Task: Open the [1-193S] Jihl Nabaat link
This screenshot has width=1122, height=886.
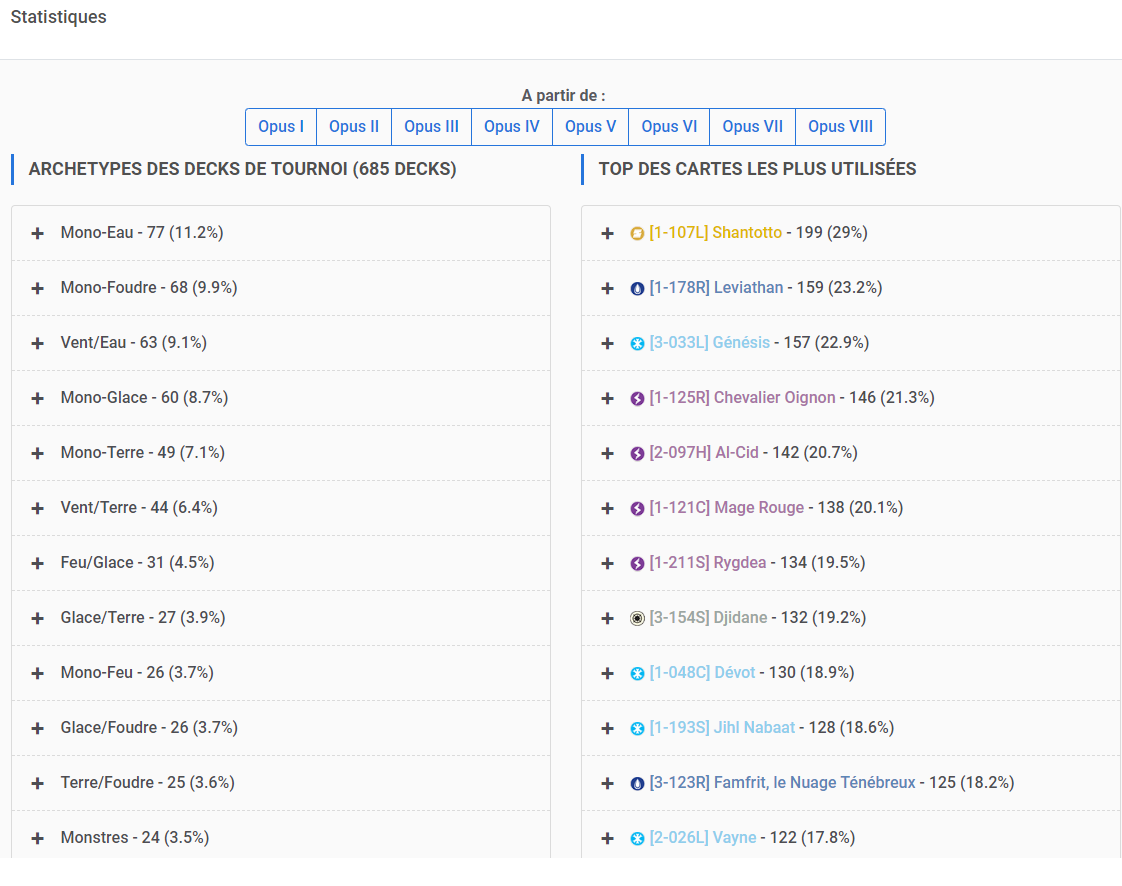Action: click(722, 728)
